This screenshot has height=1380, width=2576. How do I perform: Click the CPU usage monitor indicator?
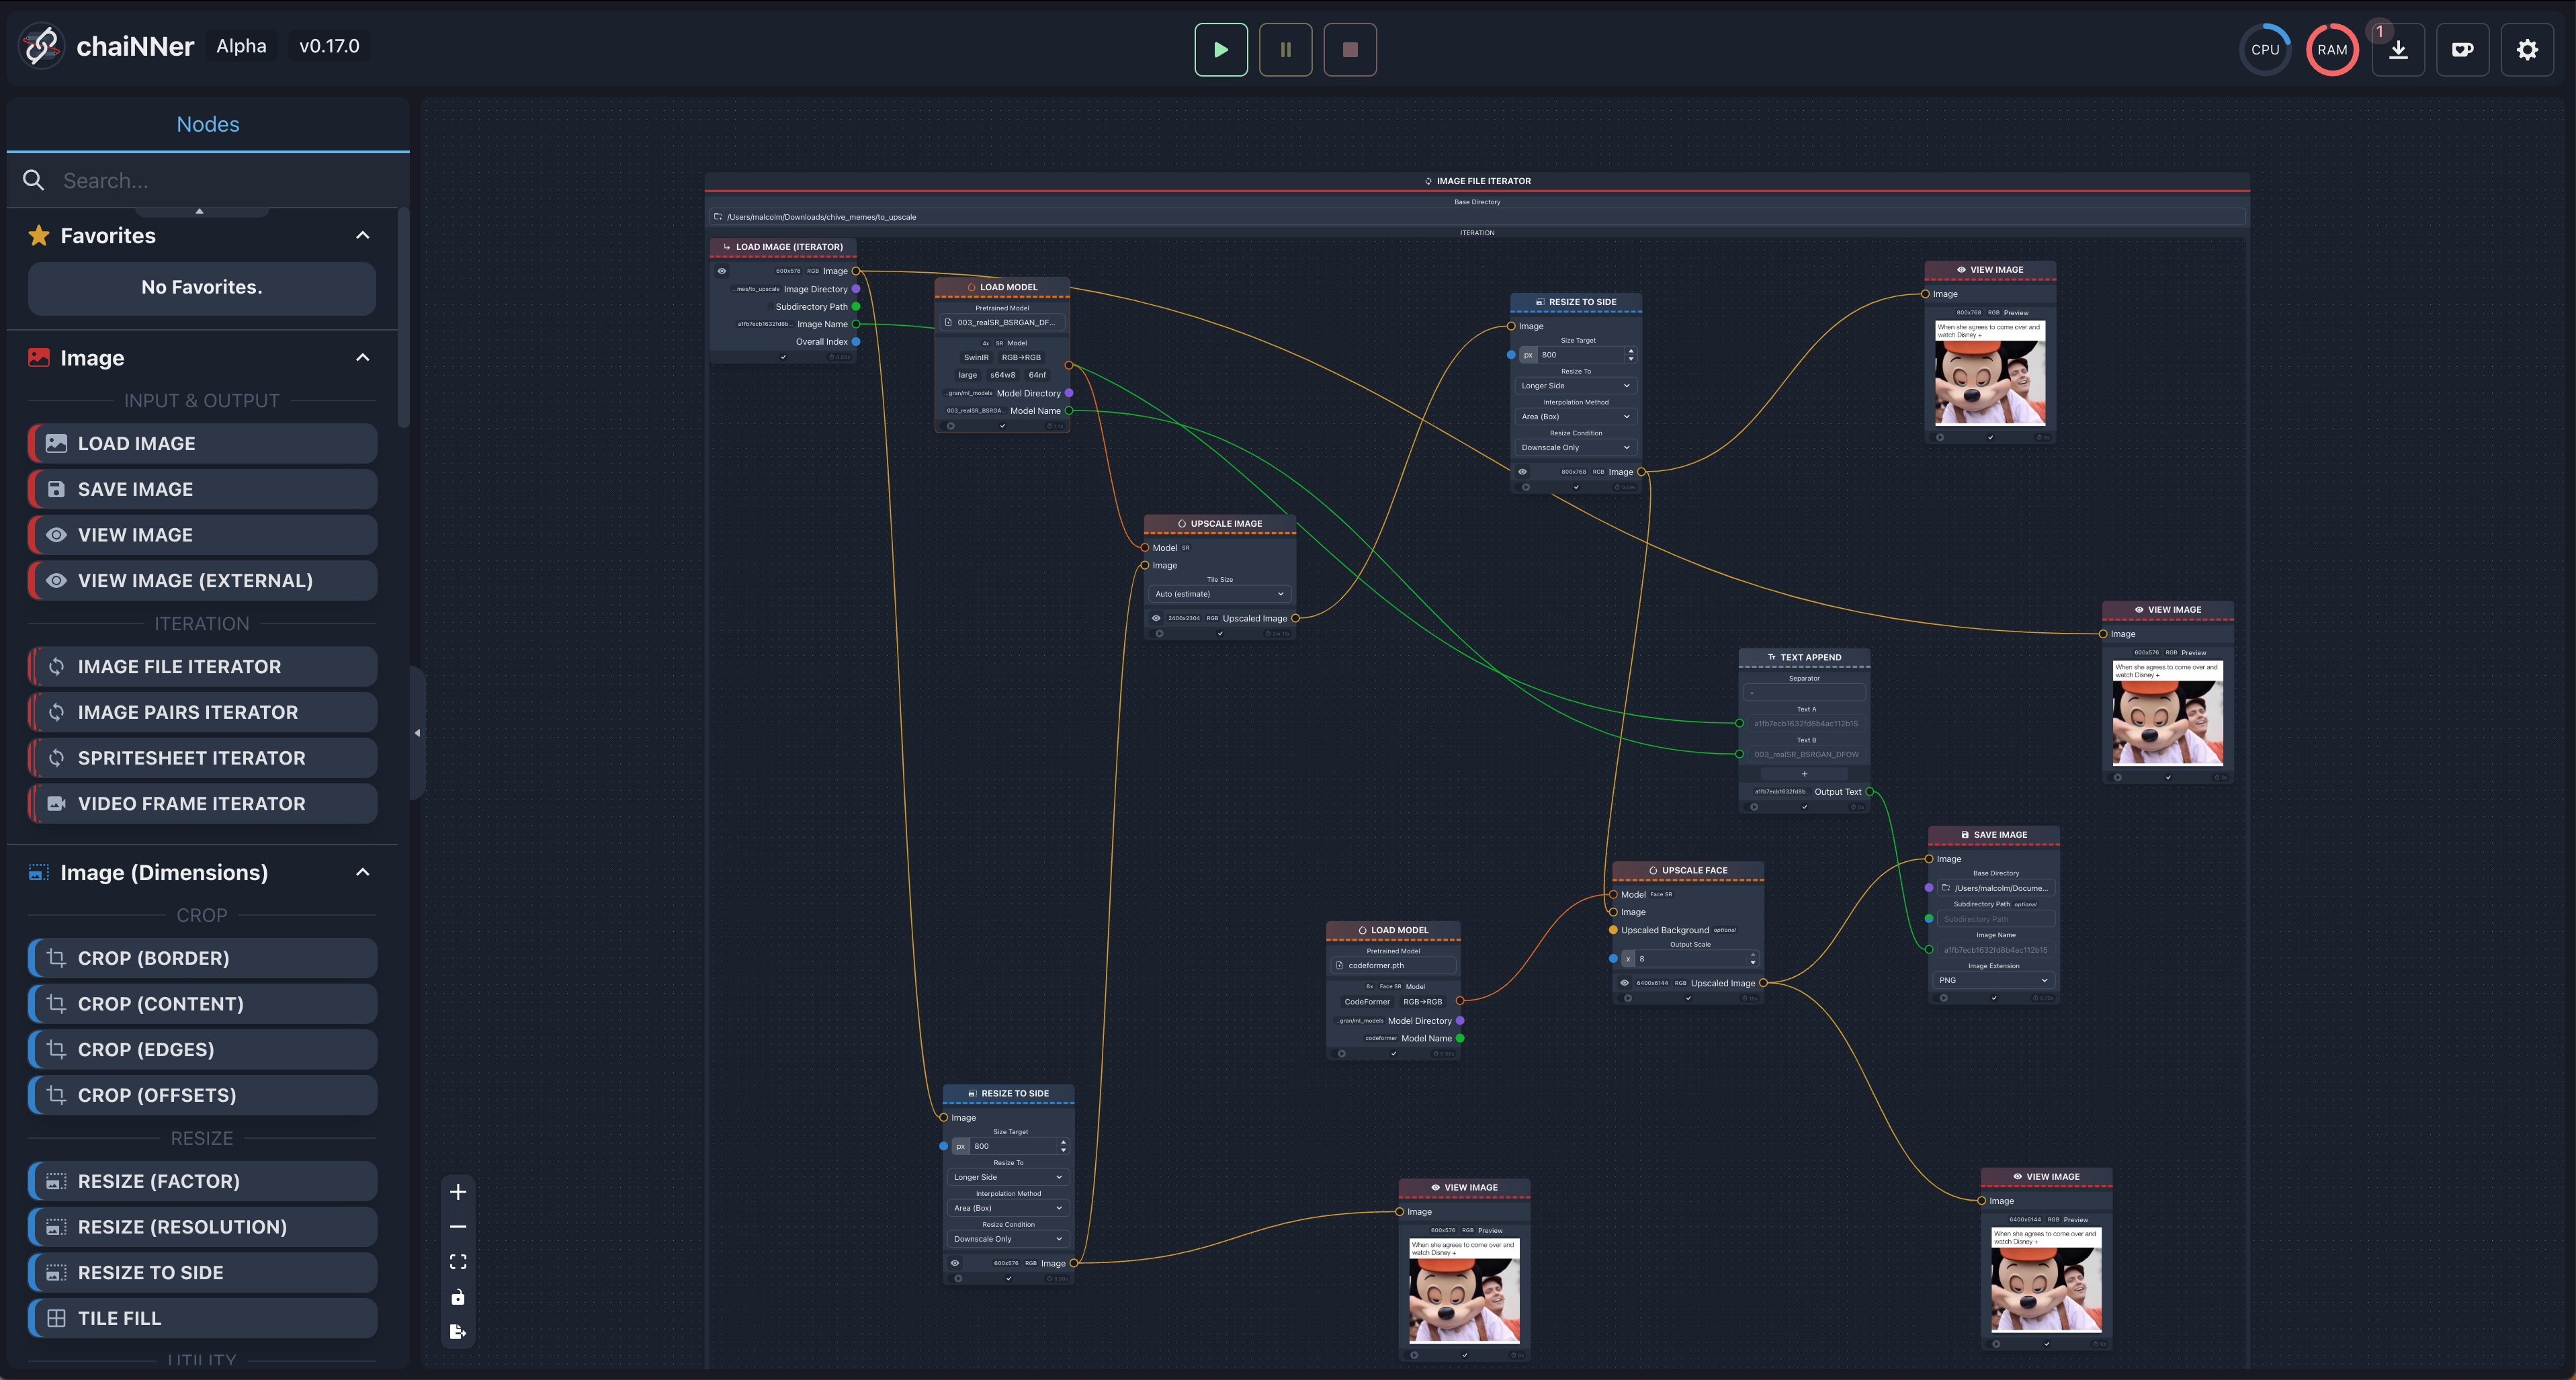[2265, 49]
